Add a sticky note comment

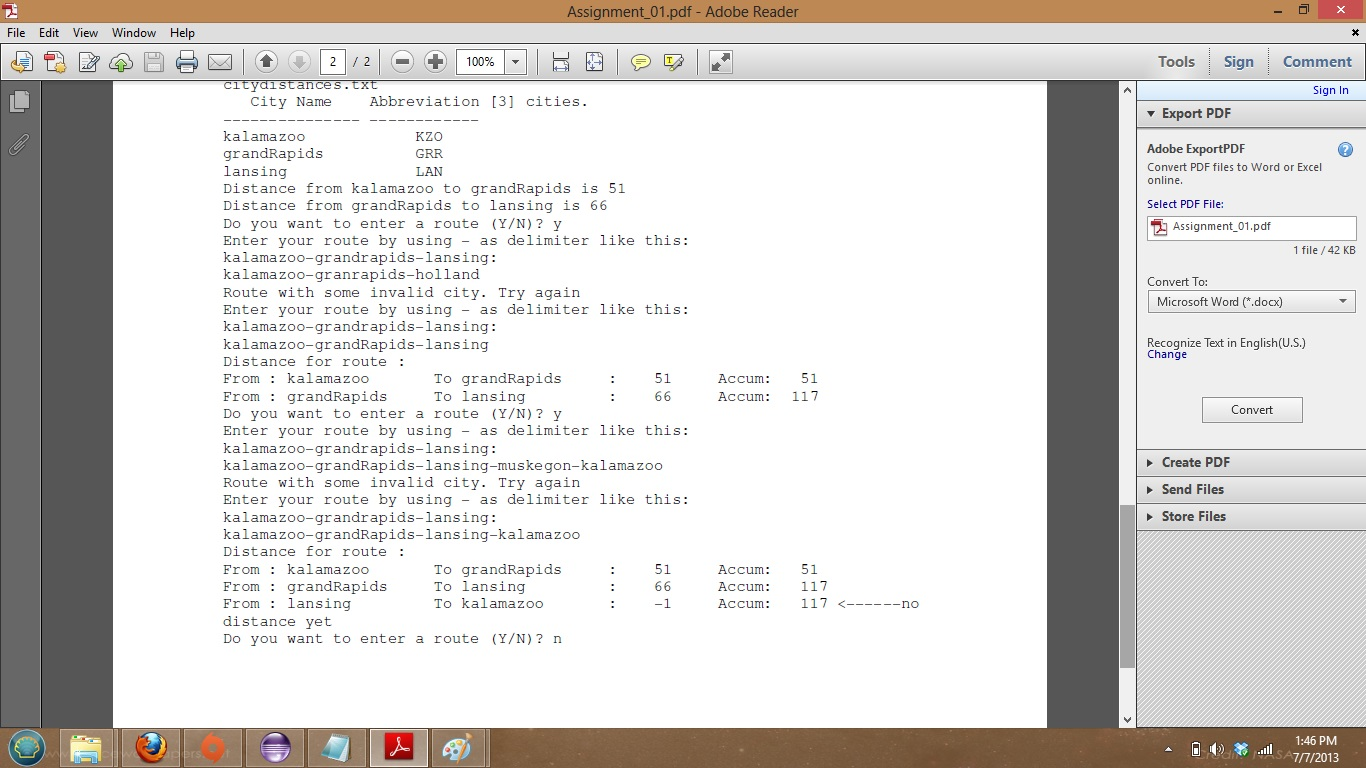pos(641,62)
